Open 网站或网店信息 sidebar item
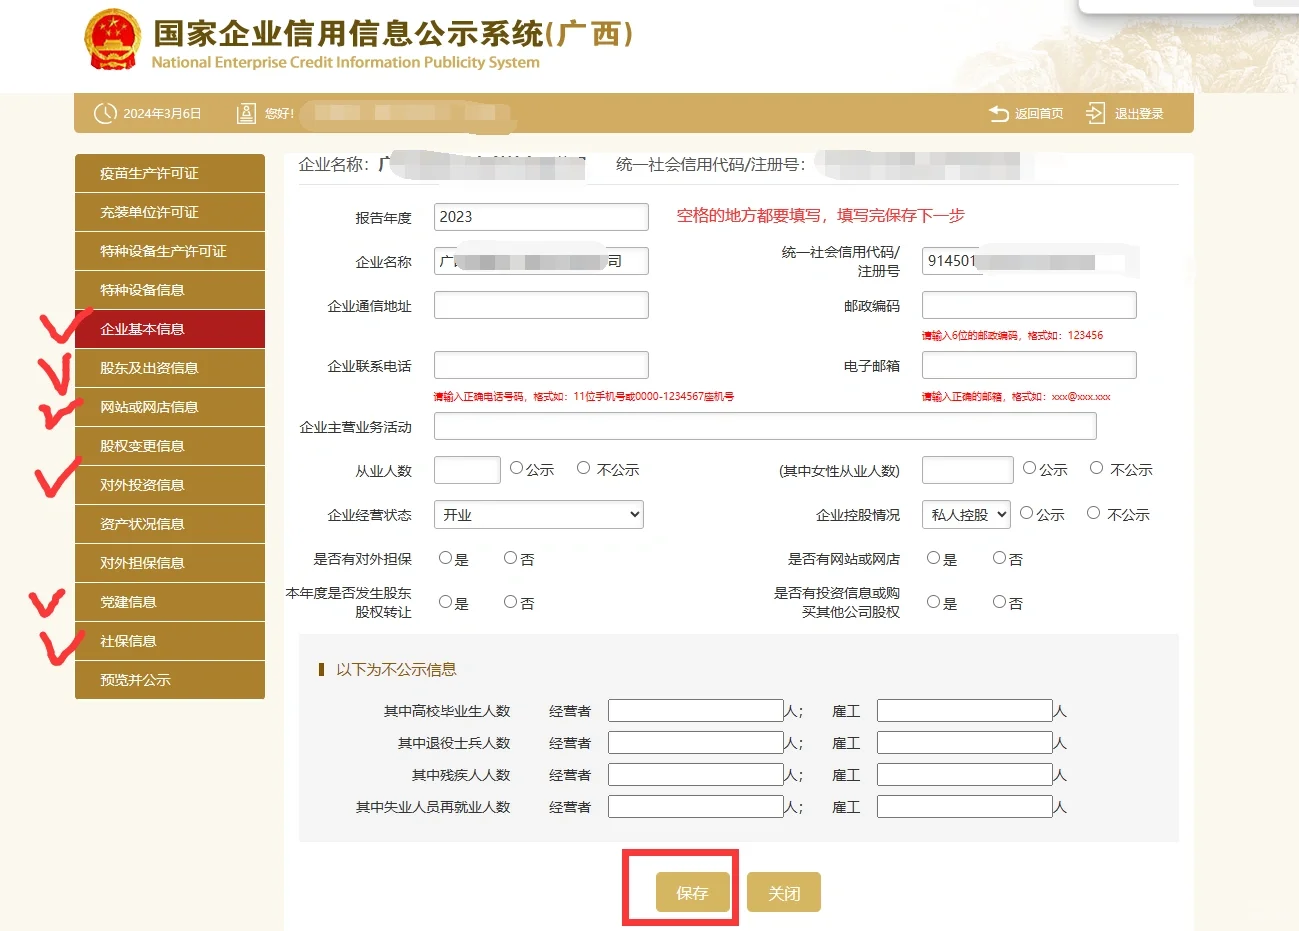The image size is (1299, 931). point(170,407)
